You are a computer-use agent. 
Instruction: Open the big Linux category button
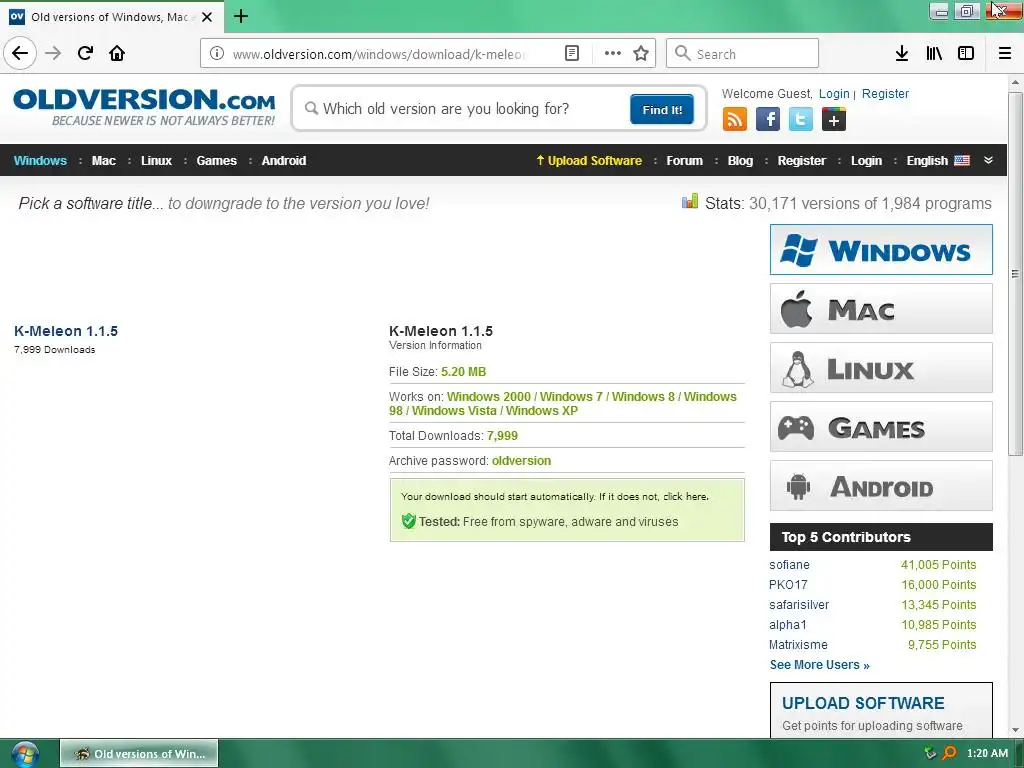tap(881, 368)
